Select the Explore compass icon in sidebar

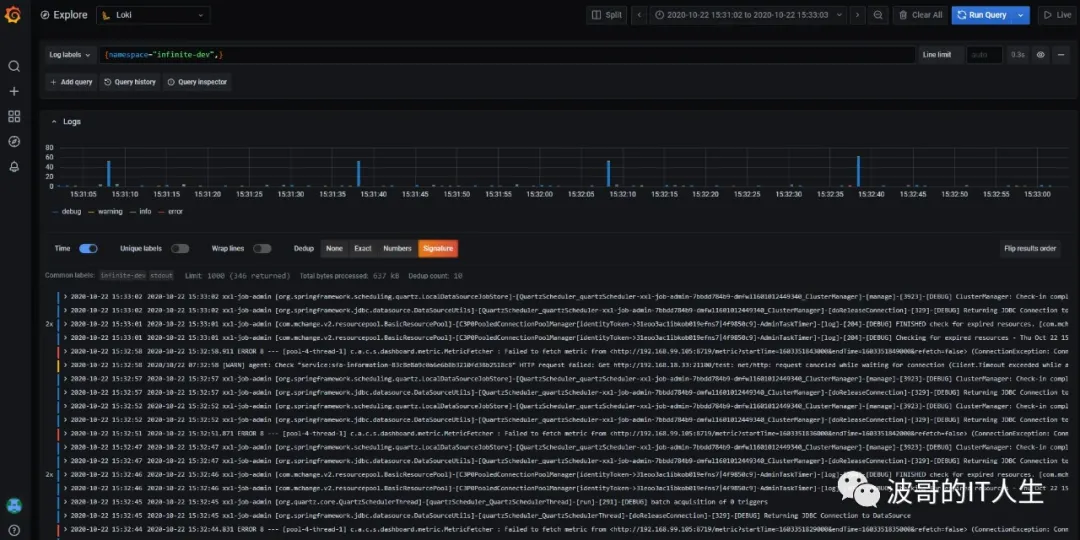click(x=14, y=141)
